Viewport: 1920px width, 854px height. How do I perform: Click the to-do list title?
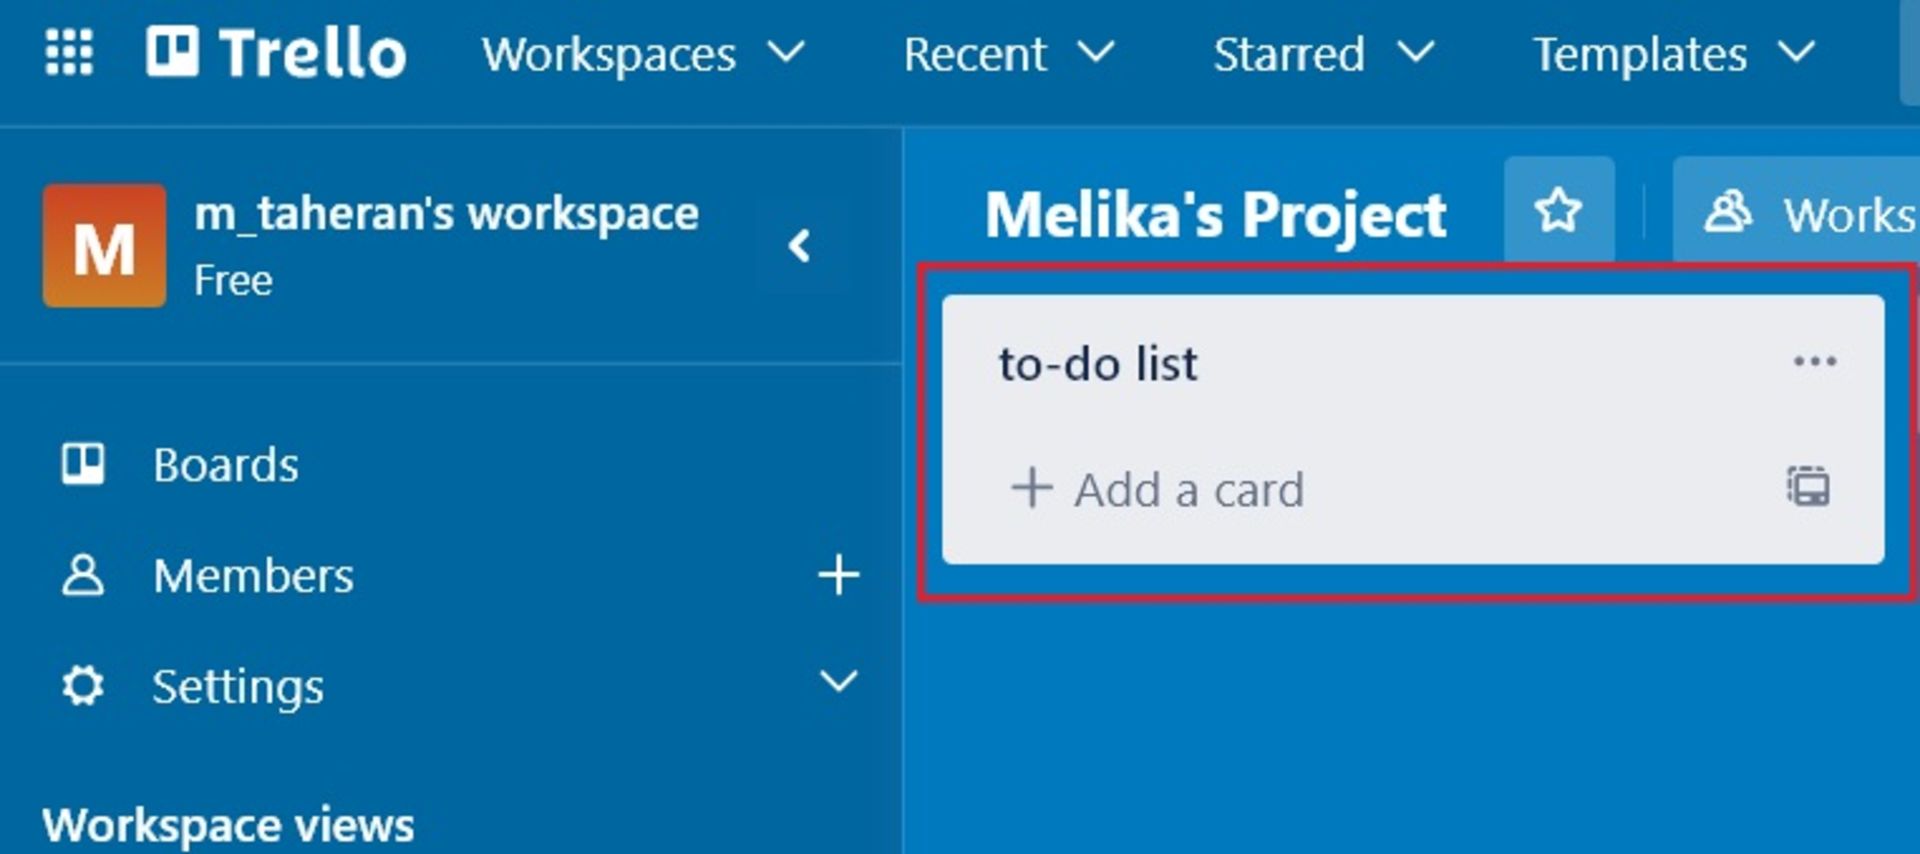click(x=1098, y=364)
